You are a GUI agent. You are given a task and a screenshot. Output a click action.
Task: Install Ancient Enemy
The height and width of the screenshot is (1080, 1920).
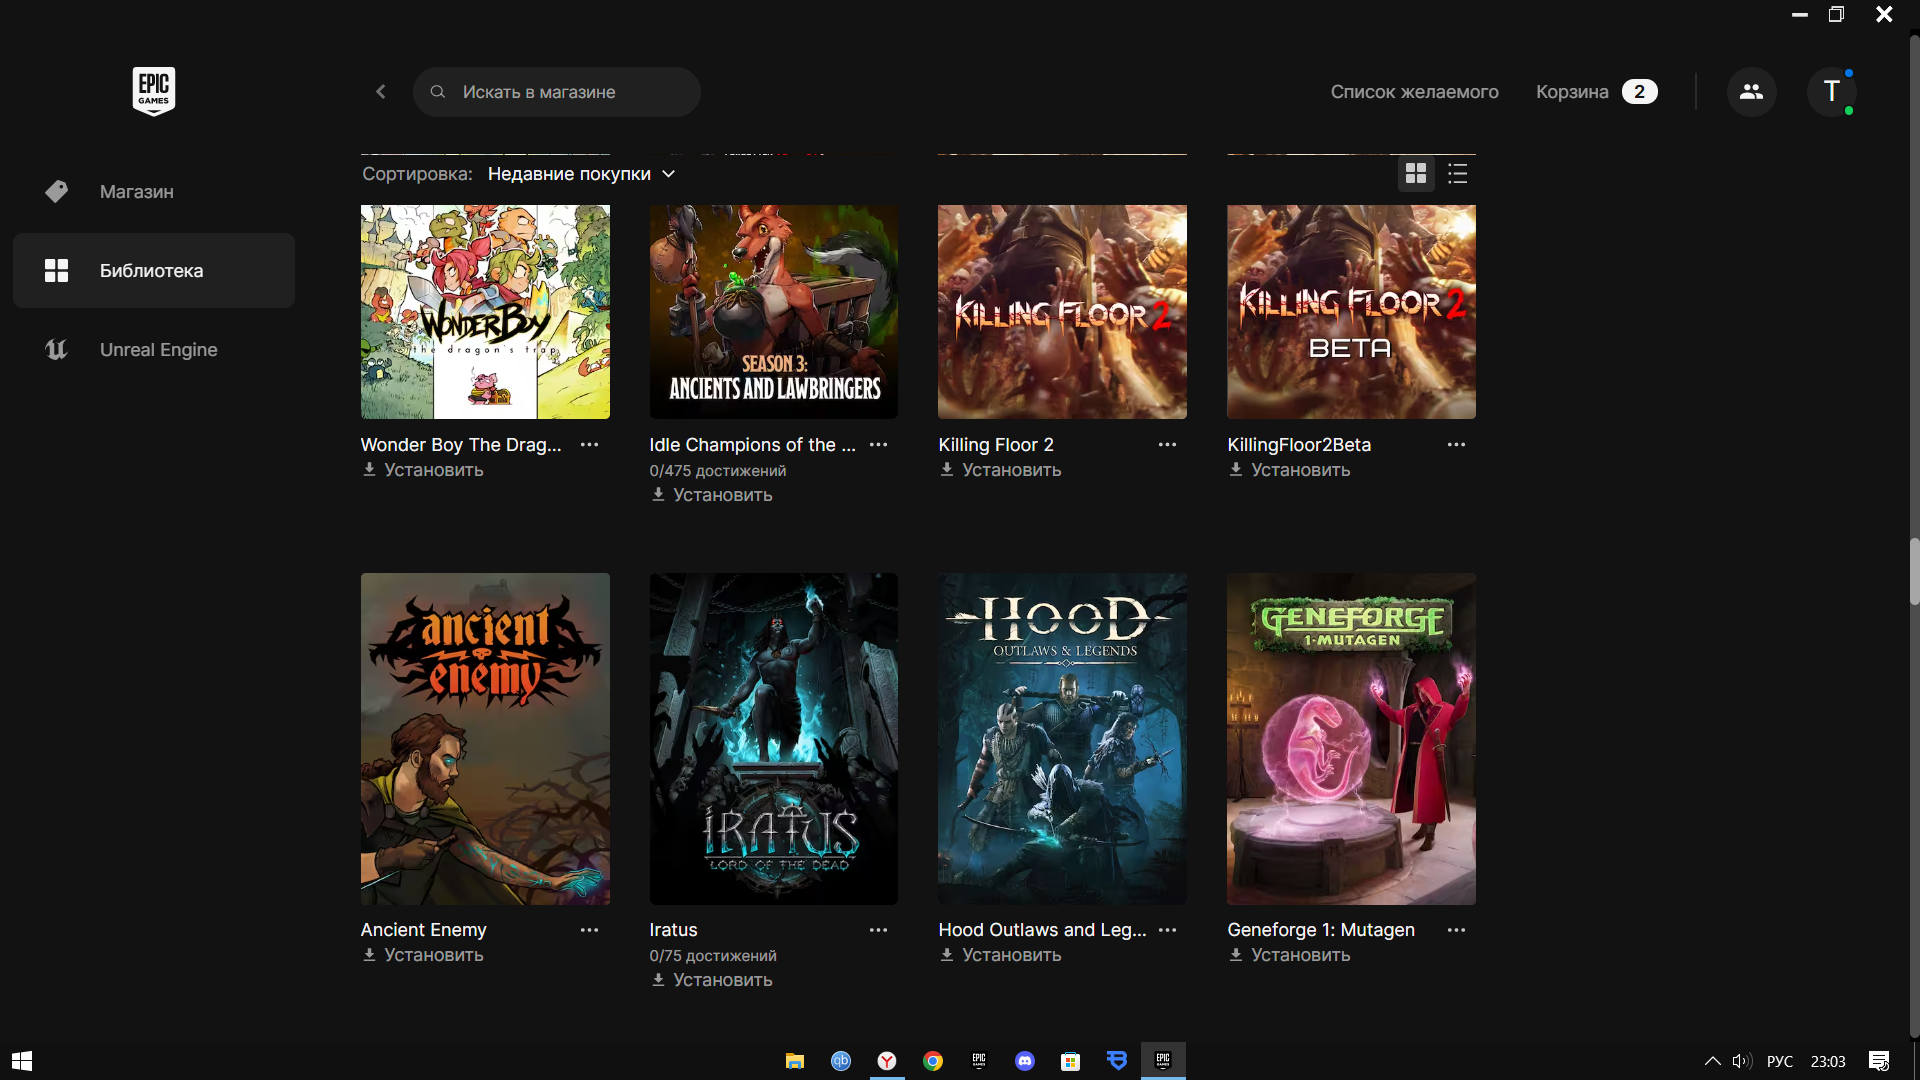click(x=423, y=955)
